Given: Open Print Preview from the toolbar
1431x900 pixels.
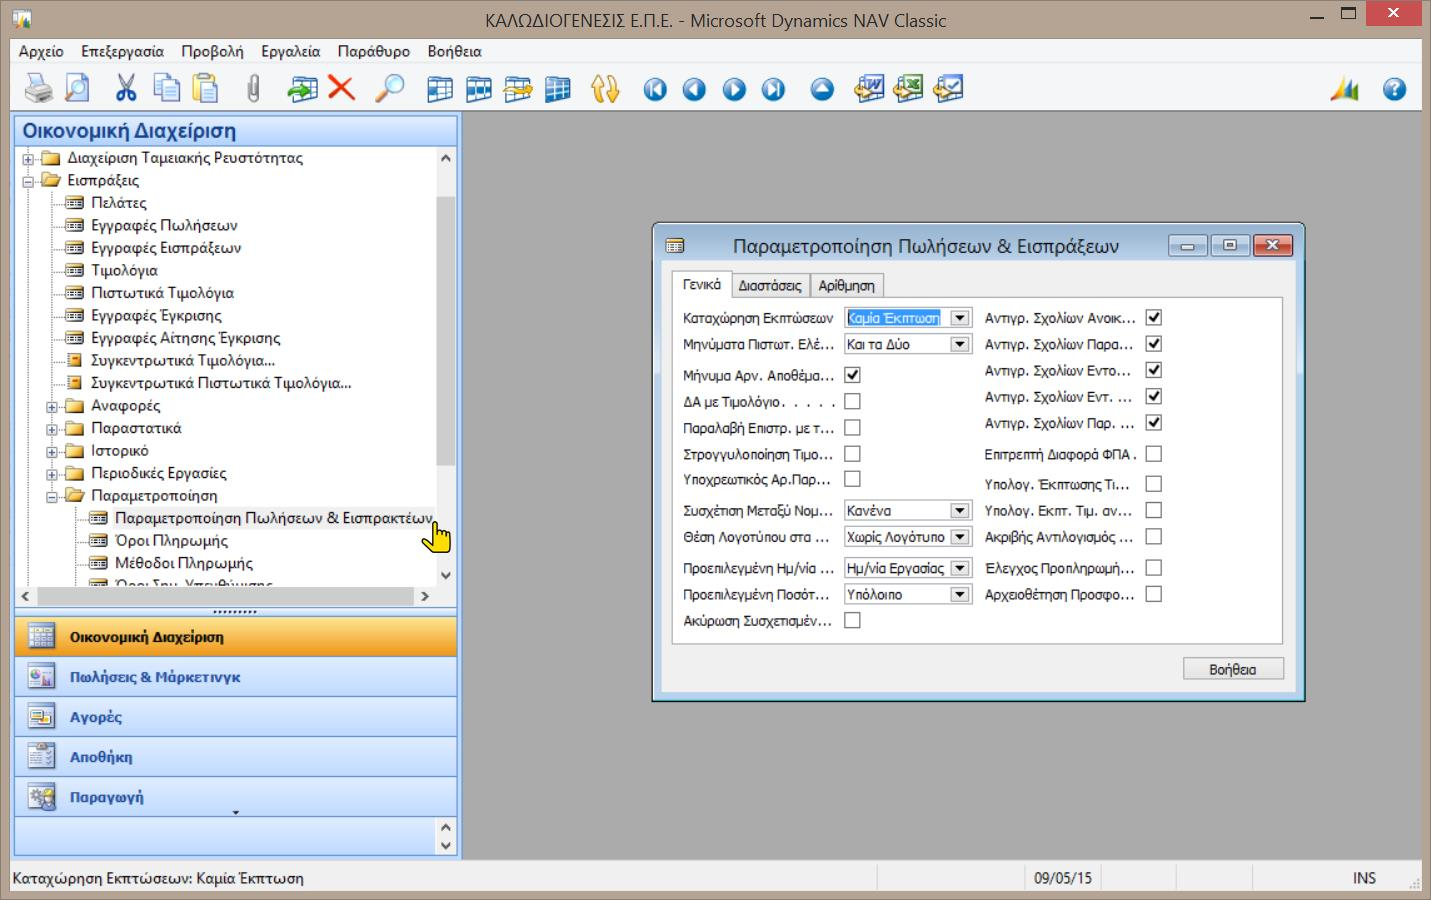Looking at the screenshot, I should click(x=77, y=89).
